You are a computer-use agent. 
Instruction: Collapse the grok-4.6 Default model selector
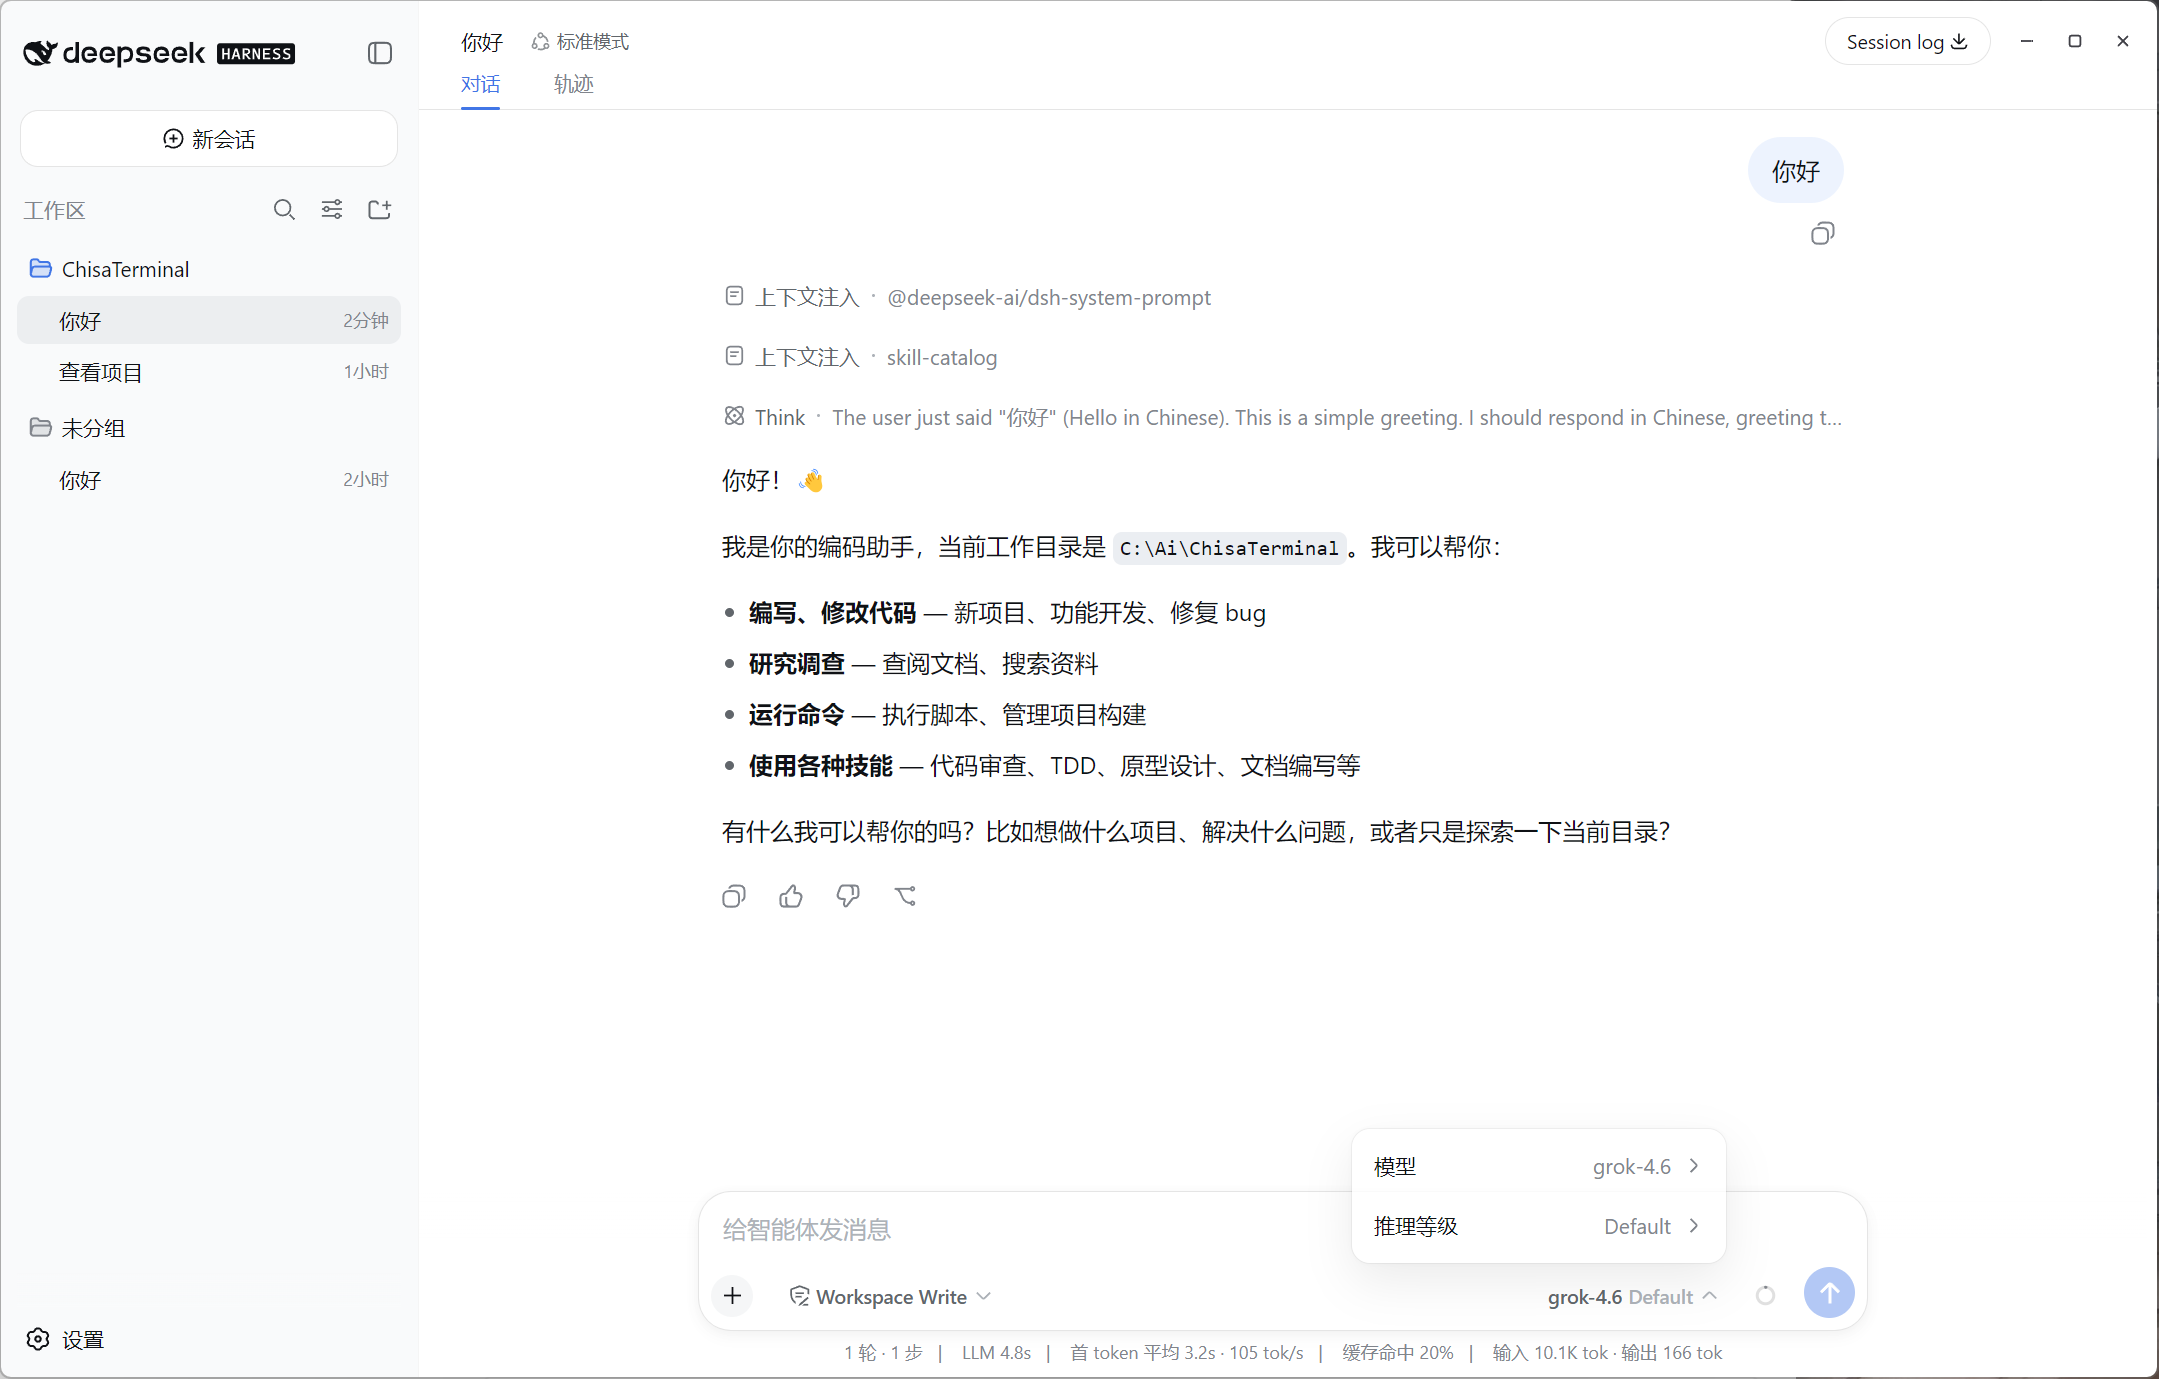tap(1632, 1296)
